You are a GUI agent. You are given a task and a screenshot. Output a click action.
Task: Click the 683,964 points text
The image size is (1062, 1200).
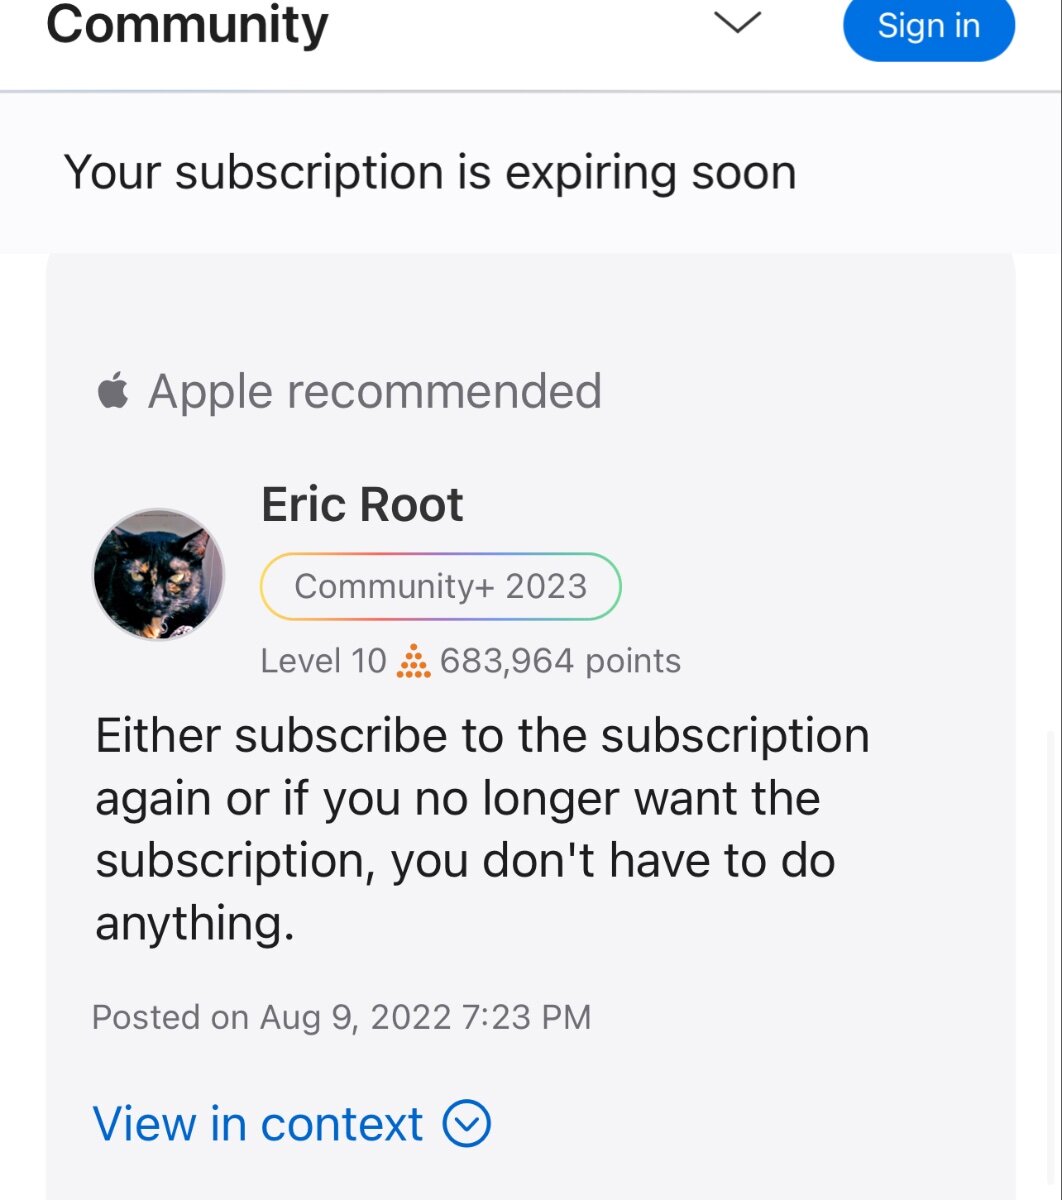coord(560,661)
